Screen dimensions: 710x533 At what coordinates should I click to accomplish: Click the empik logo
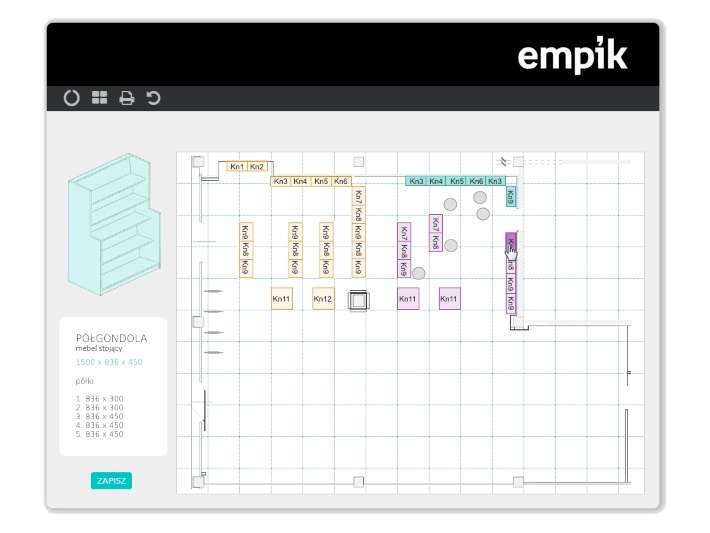click(x=573, y=55)
